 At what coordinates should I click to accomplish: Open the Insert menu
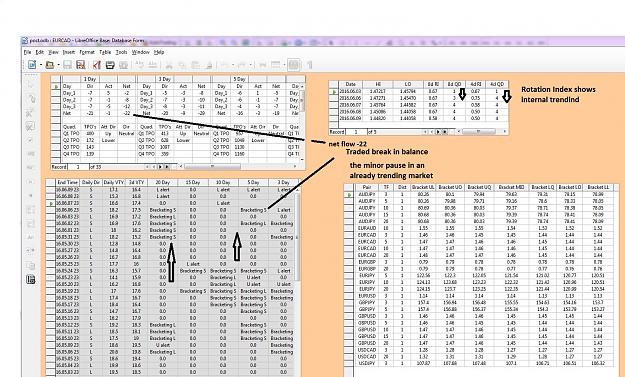pyautogui.click(x=69, y=52)
